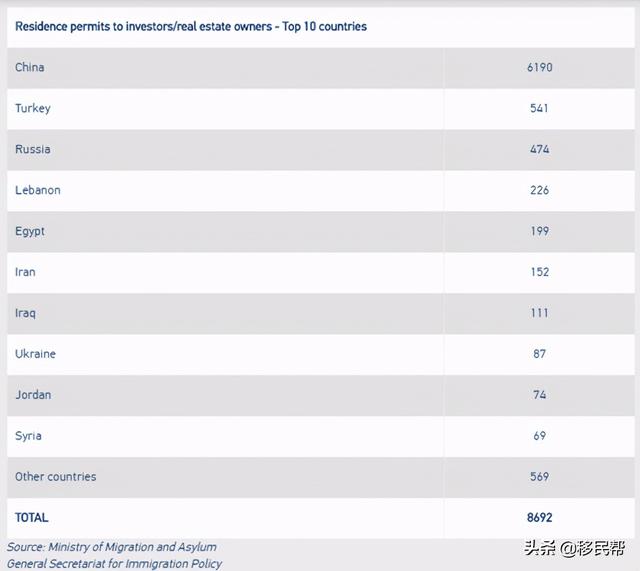The height and width of the screenshot is (571, 640).
Task: Click the value 474 for Russia
Action: (x=540, y=149)
